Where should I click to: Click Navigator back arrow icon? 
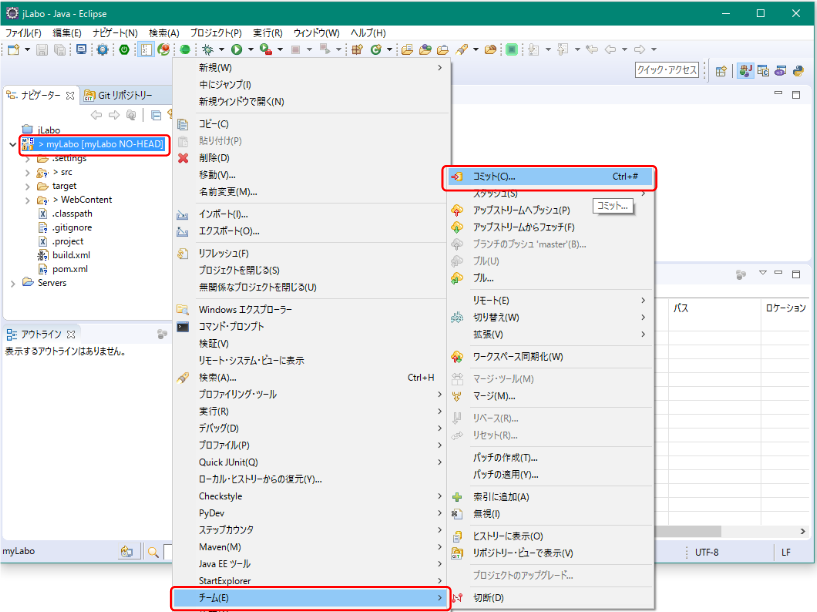click(x=96, y=115)
